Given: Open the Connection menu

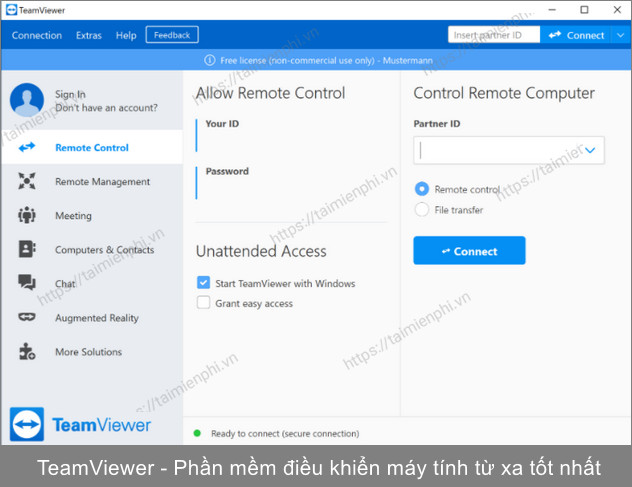Looking at the screenshot, I should [37, 35].
